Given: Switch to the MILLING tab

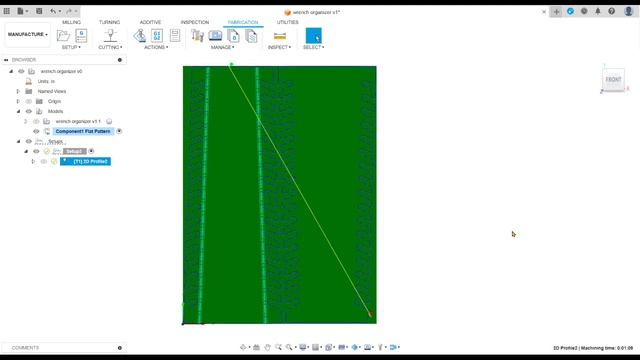Looking at the screenshot, I should click(x=71, y=22).
